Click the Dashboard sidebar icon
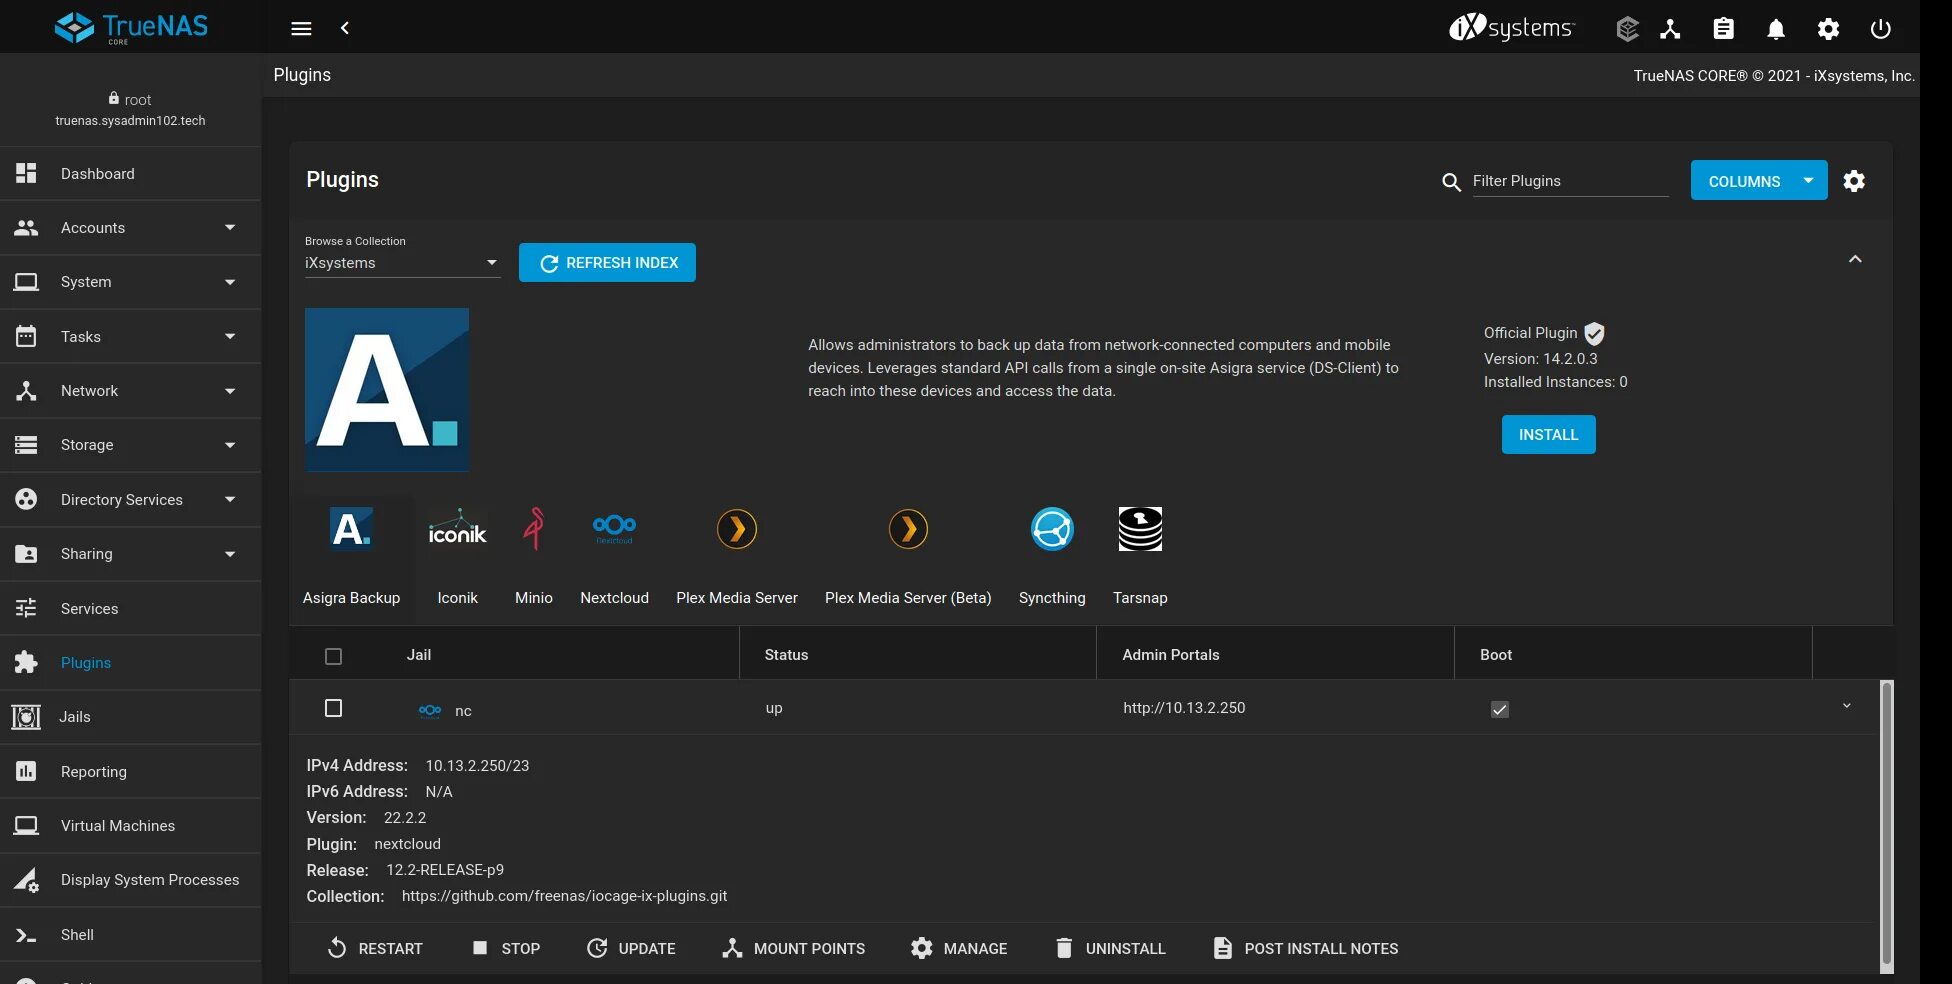 pos(26,173)
